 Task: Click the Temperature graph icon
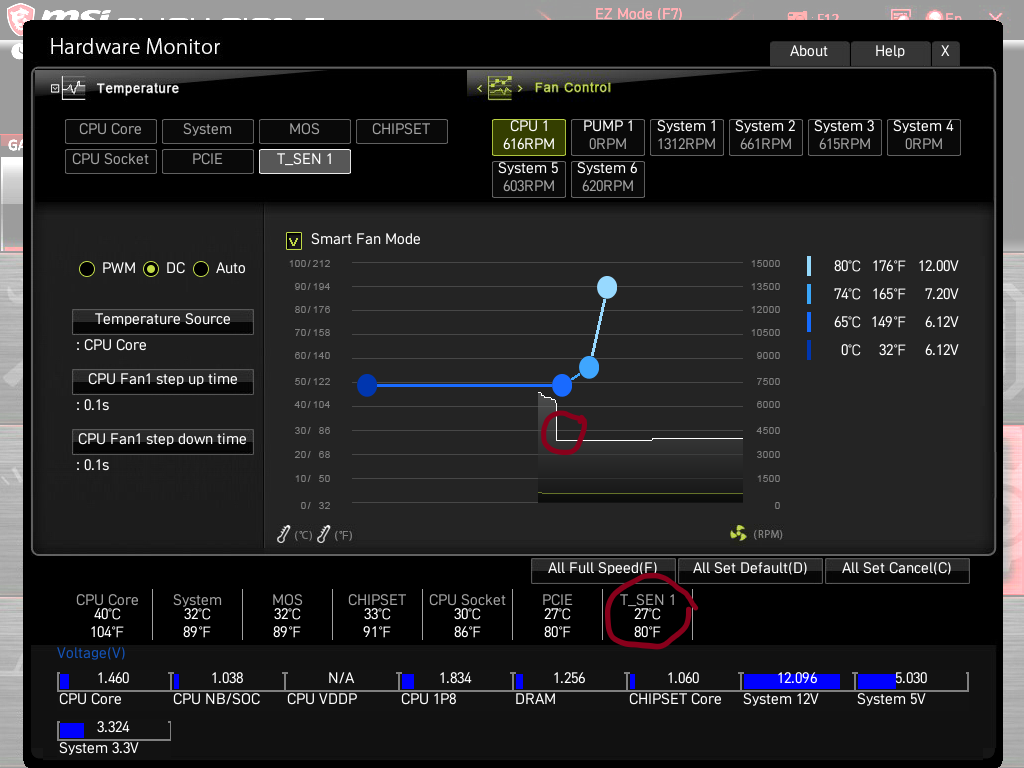point(73,88)
